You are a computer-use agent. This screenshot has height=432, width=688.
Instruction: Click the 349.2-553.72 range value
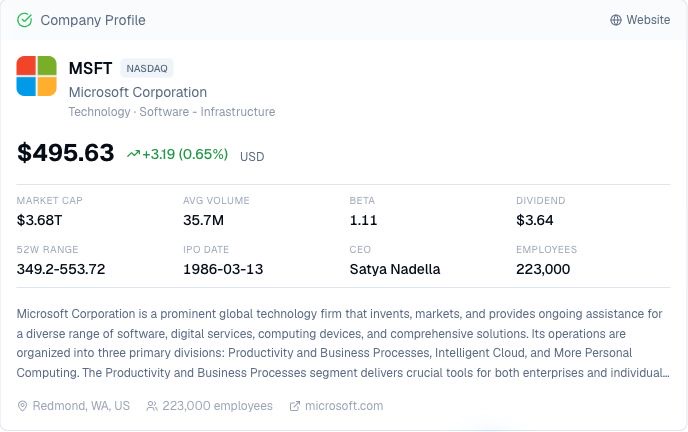61,269
